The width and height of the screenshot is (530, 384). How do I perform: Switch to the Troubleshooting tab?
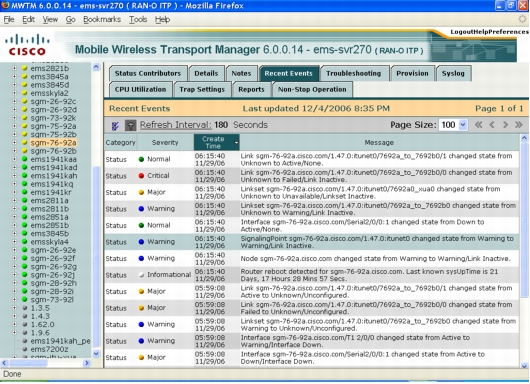354,73
